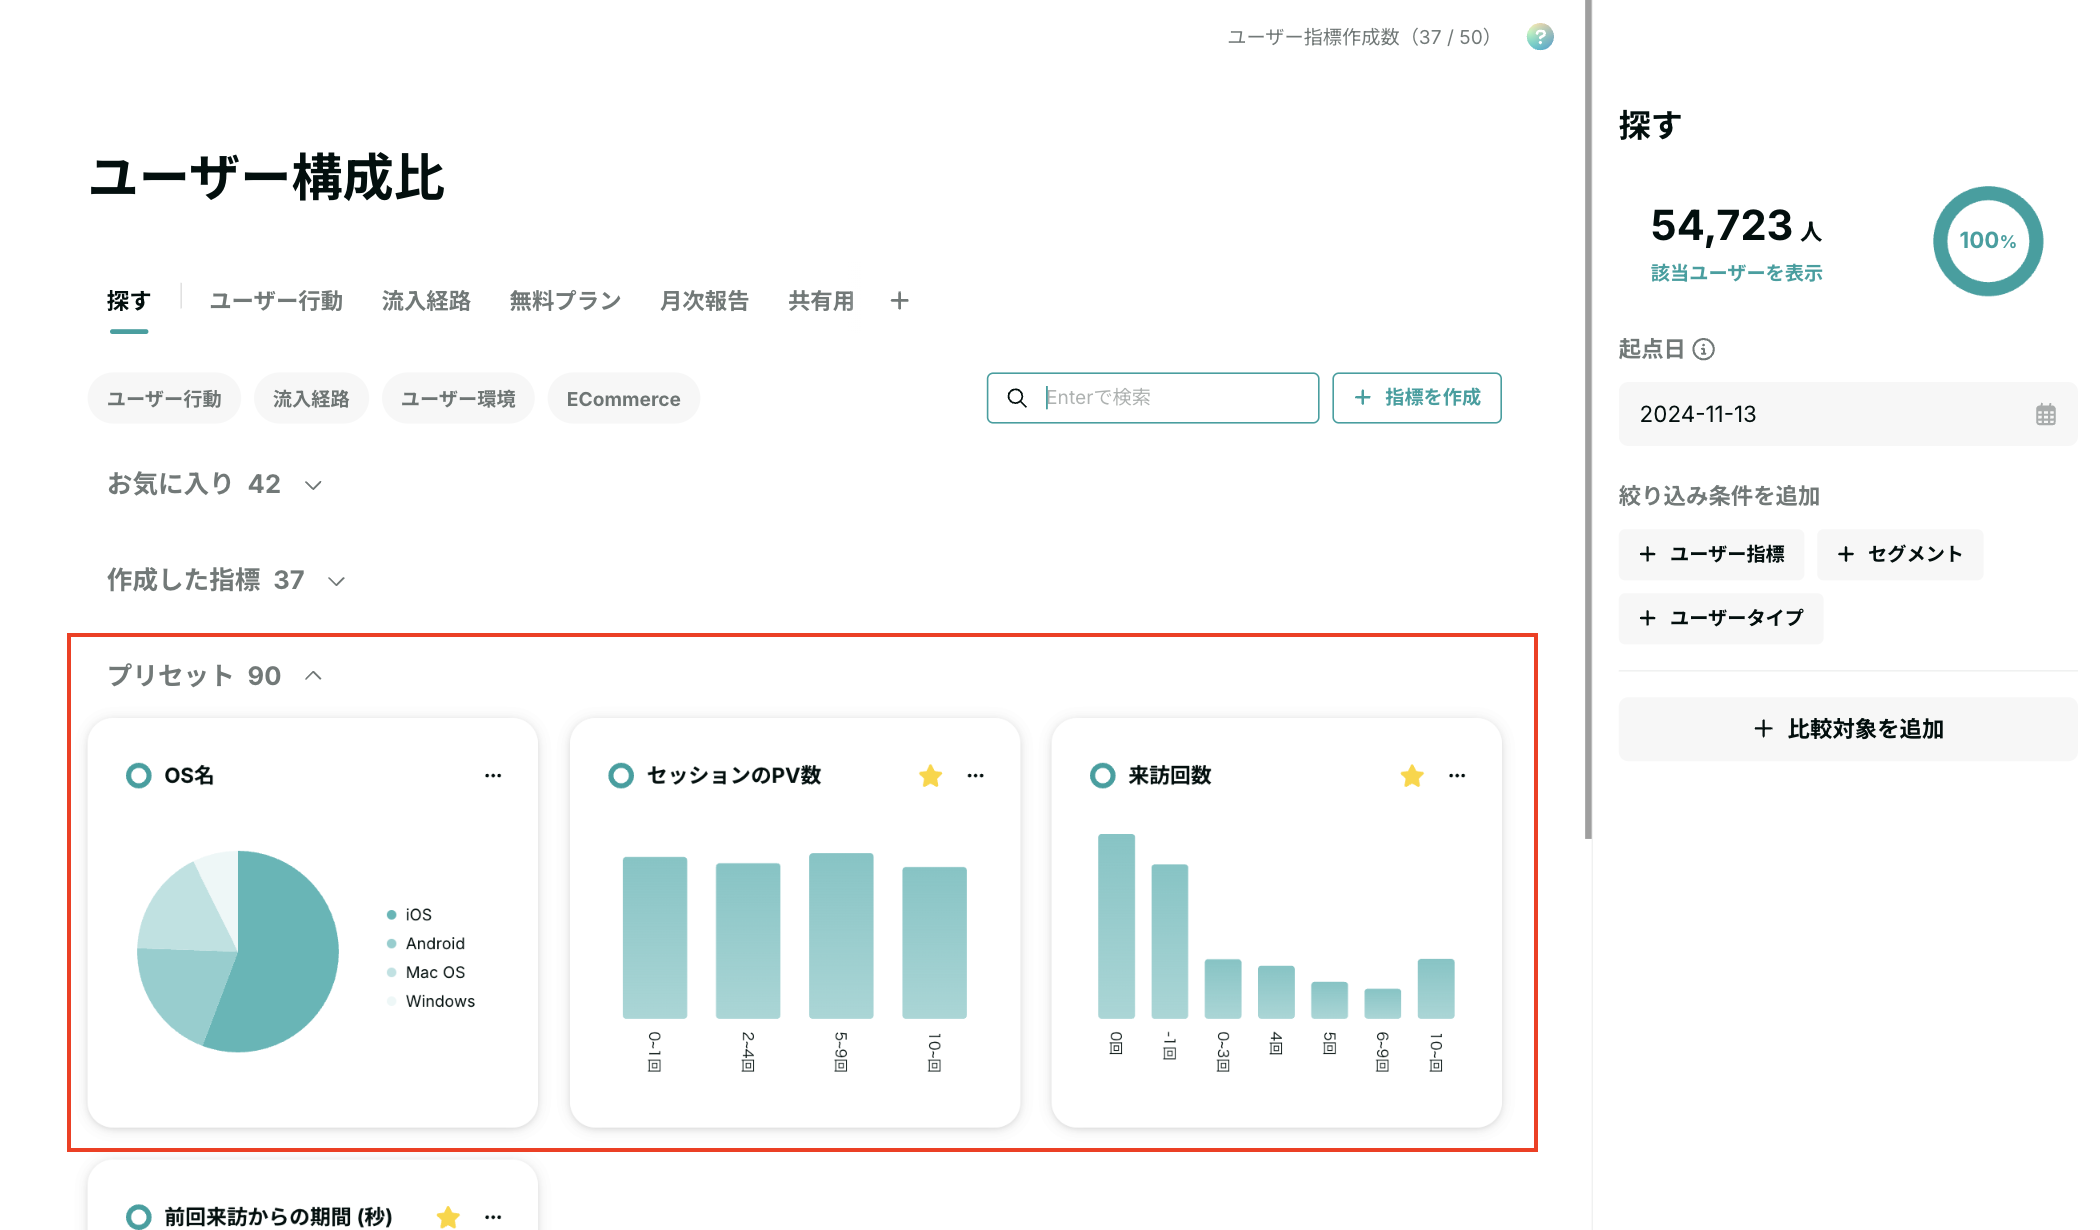The height and width of the screenshot is (1230, 2100).
Task: Focus the Enterで検索 search field
Action: click(1152, 398)
